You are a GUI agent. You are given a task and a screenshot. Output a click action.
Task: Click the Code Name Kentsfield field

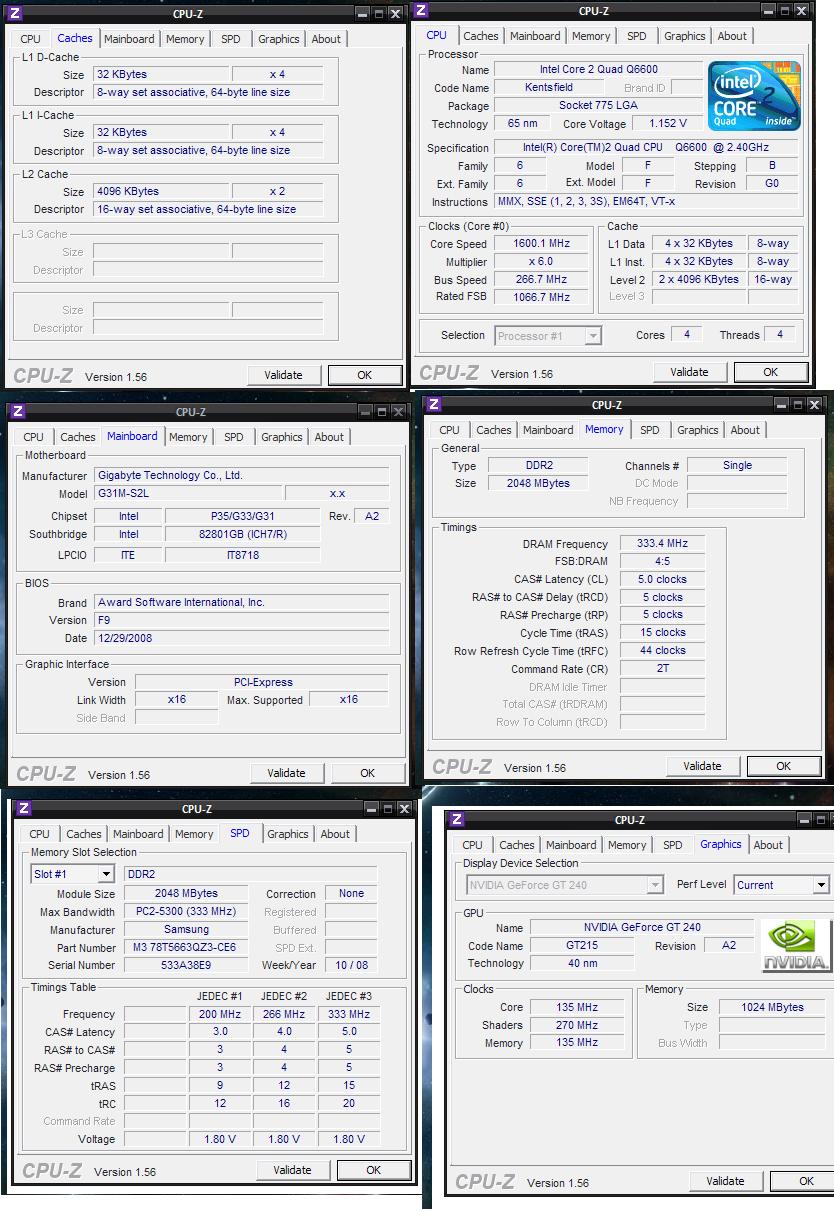point(549,88)
